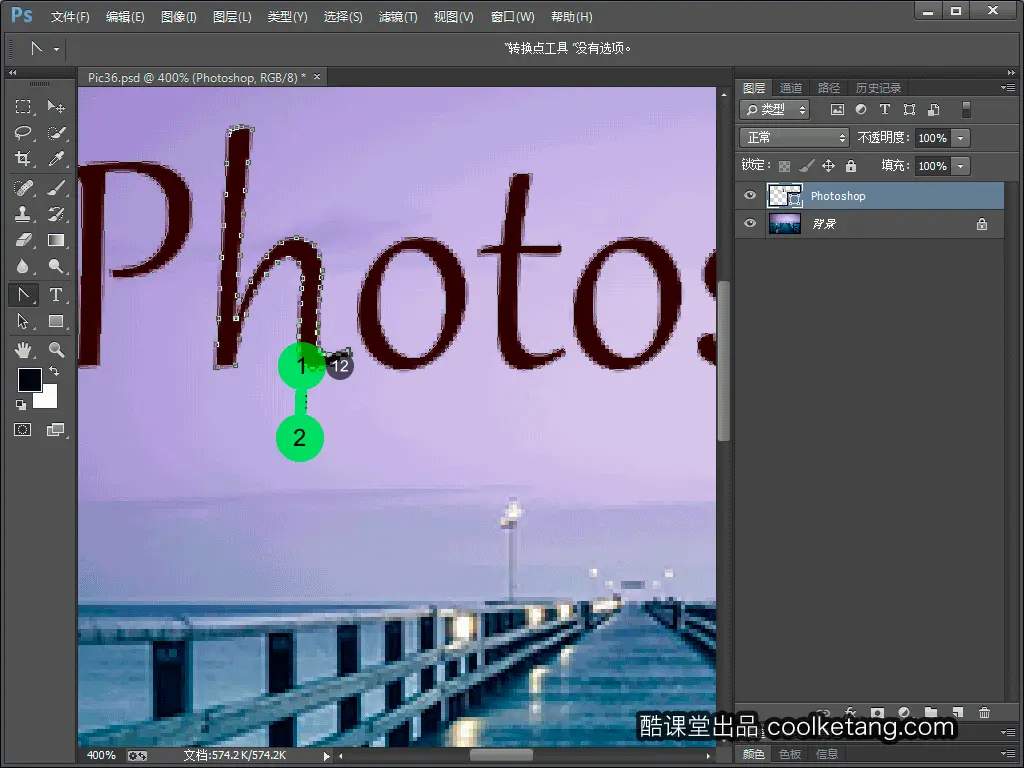The height and width of the screenshot is (768, 1024).
Task: Open the layer filter 类型 dropdown
Action: [775, 110]
